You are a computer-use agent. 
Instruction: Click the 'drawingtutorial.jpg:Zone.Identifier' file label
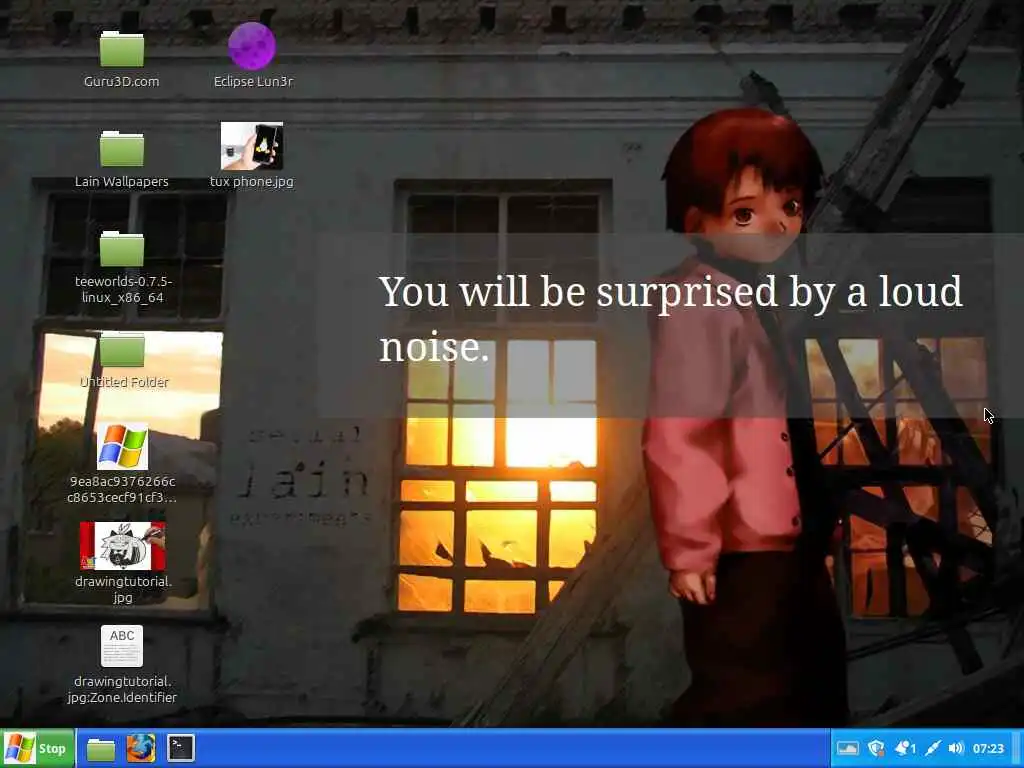point(122,690)
